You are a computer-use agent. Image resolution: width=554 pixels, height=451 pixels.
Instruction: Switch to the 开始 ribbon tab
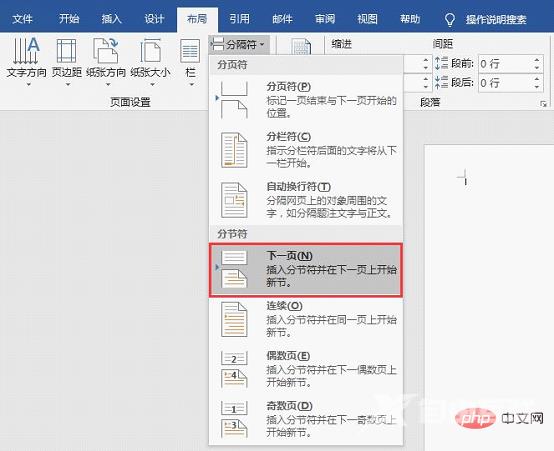pos(69,19)
